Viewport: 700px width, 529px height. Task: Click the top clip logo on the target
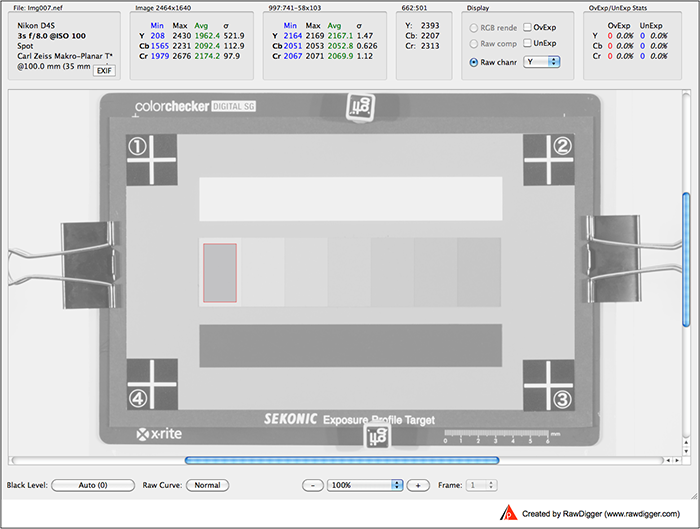tap(361, 107)
